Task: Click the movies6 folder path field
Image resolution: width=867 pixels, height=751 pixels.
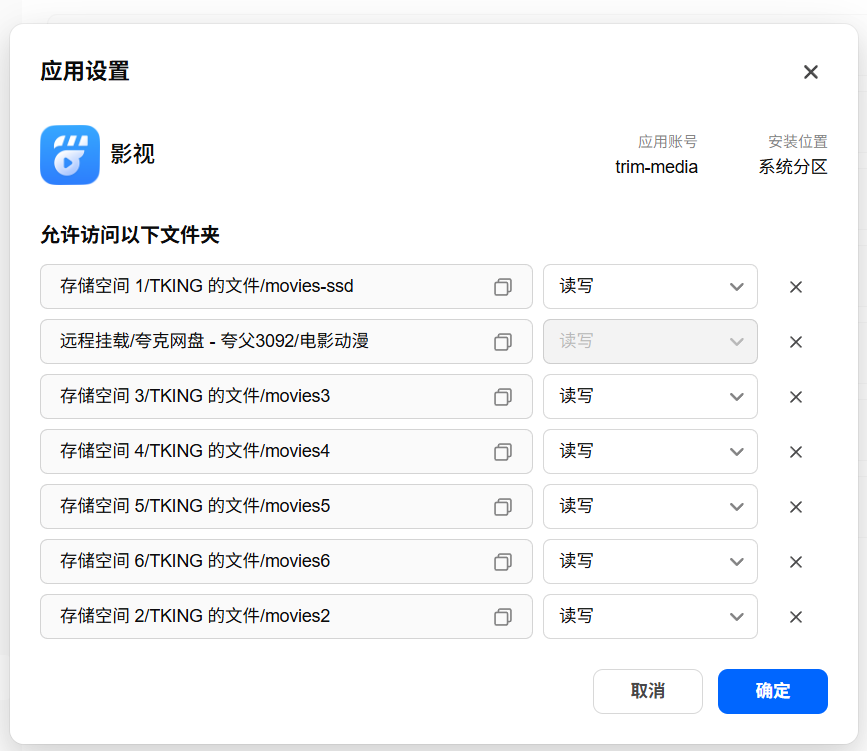Action: pos(286,561)
